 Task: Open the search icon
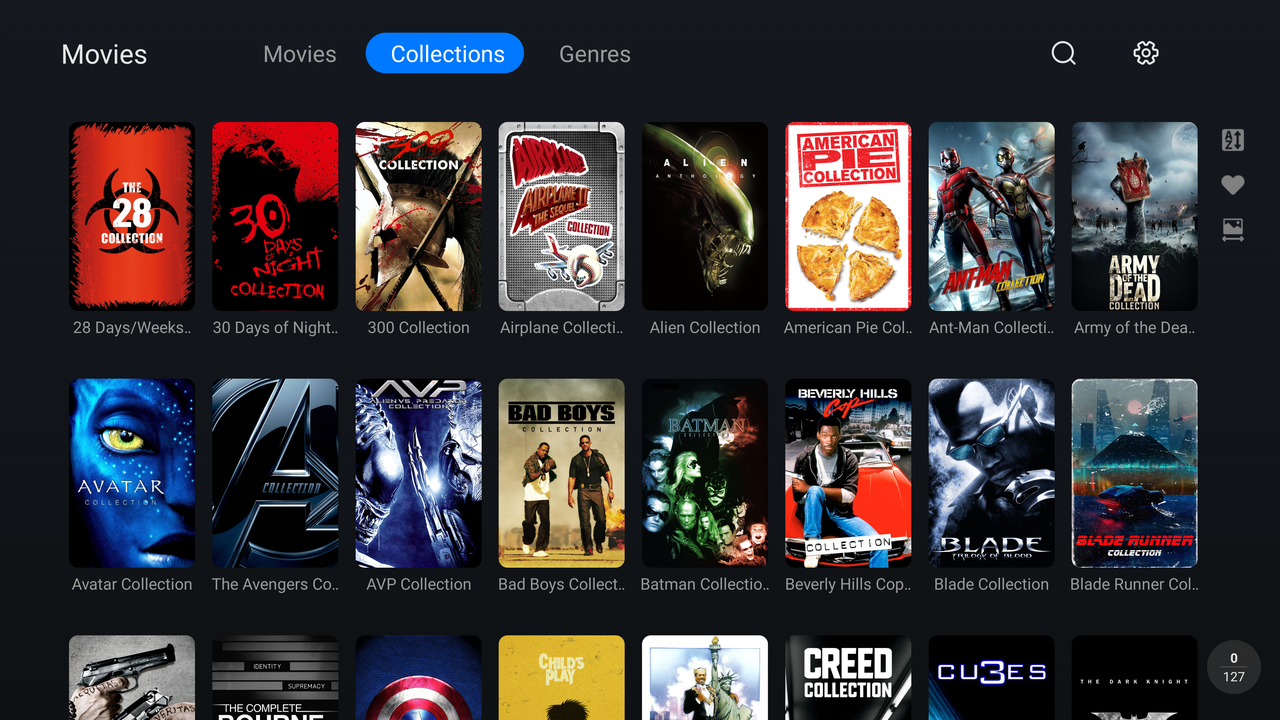coord(1063,53)
